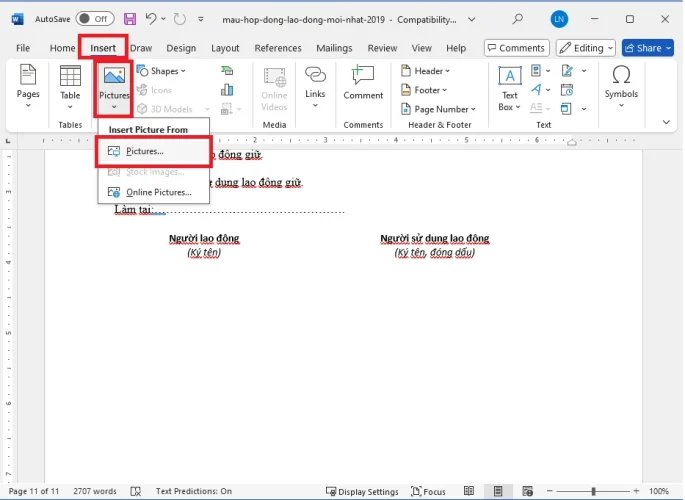This screenshot has width=685, height=500.
Task: Open the Header dropdown
Action: (x=426, y=71)
